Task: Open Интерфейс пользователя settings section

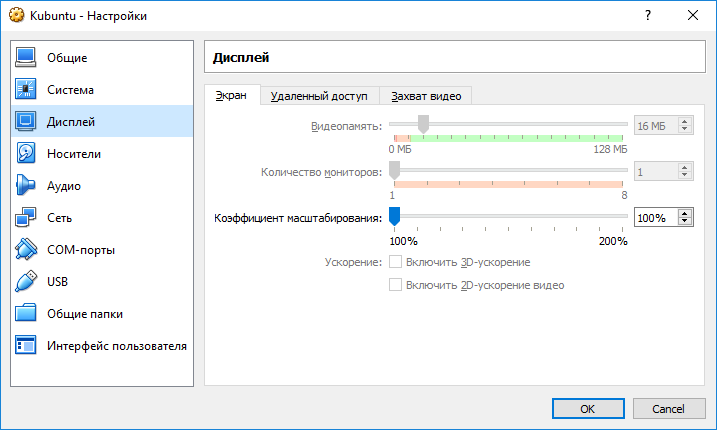Action: point(102,345)
